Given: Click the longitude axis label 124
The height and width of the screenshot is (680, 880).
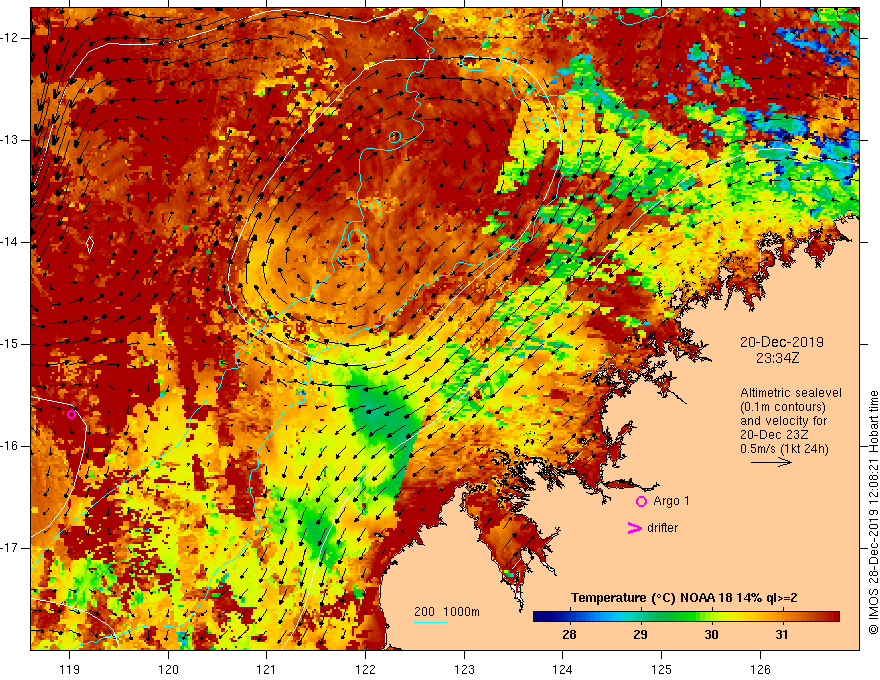Looking at the screenshot, I should point(563,669).
